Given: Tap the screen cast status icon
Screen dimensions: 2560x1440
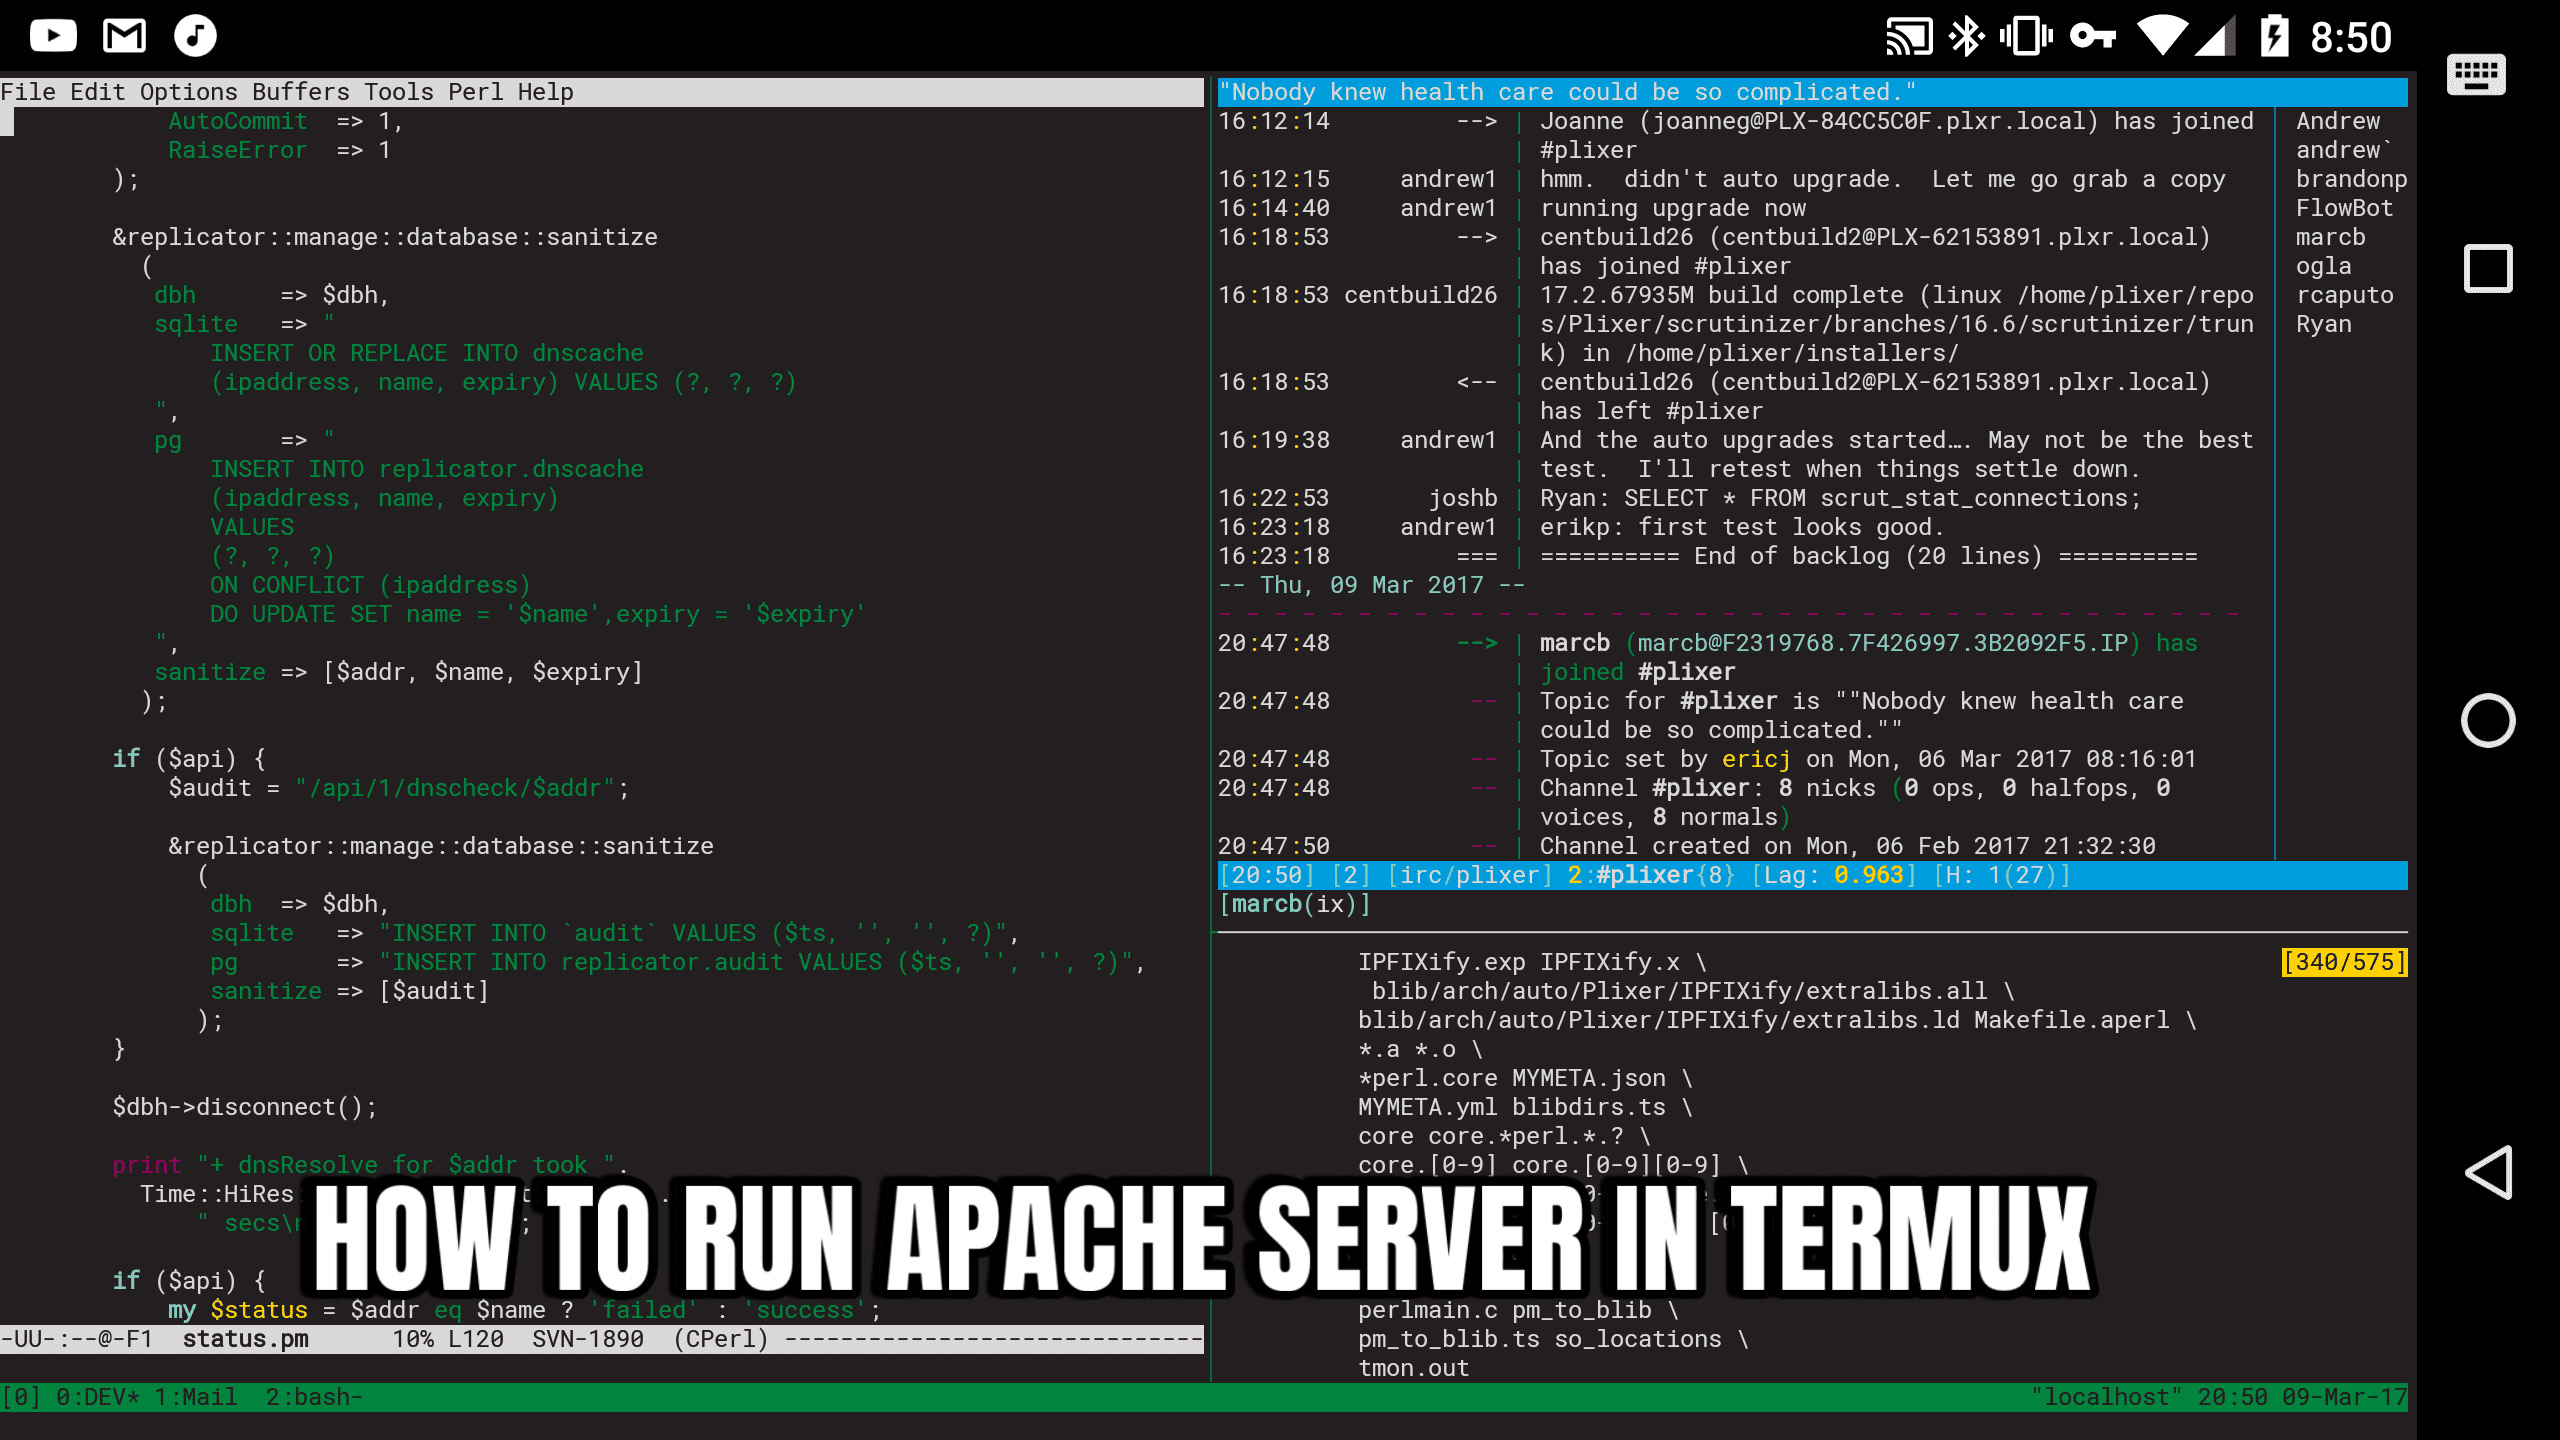Looking at the screenshot, I should [1909, 37].
